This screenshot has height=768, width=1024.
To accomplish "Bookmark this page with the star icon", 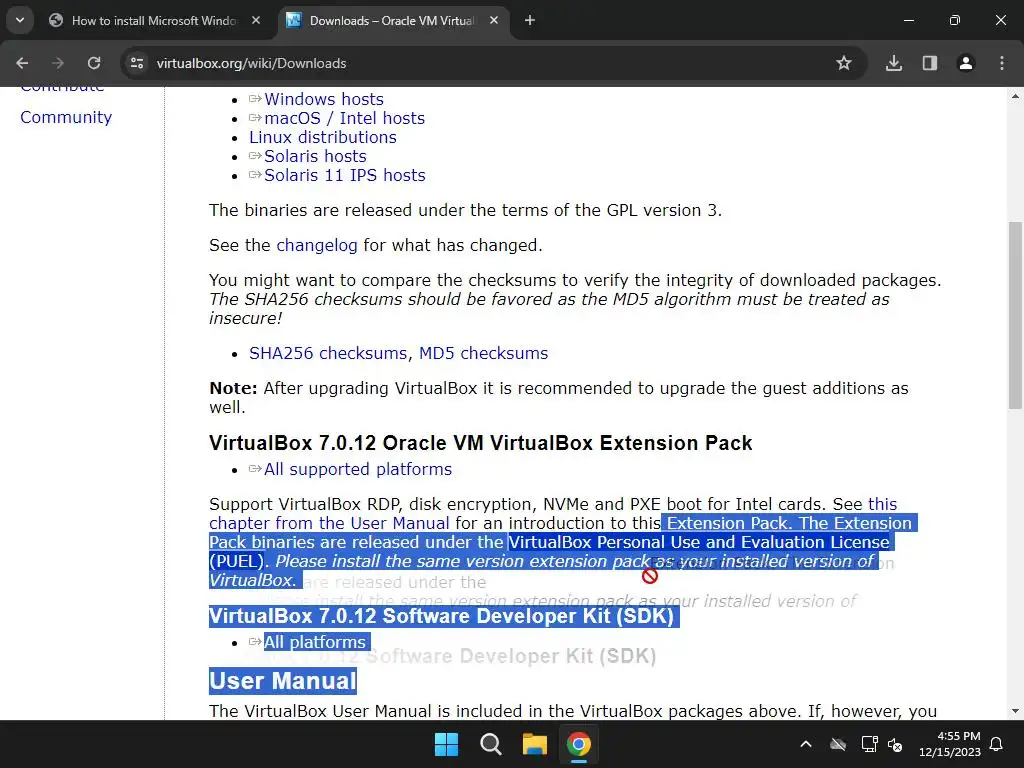I will pyautogui.click(x=844, y=63).
